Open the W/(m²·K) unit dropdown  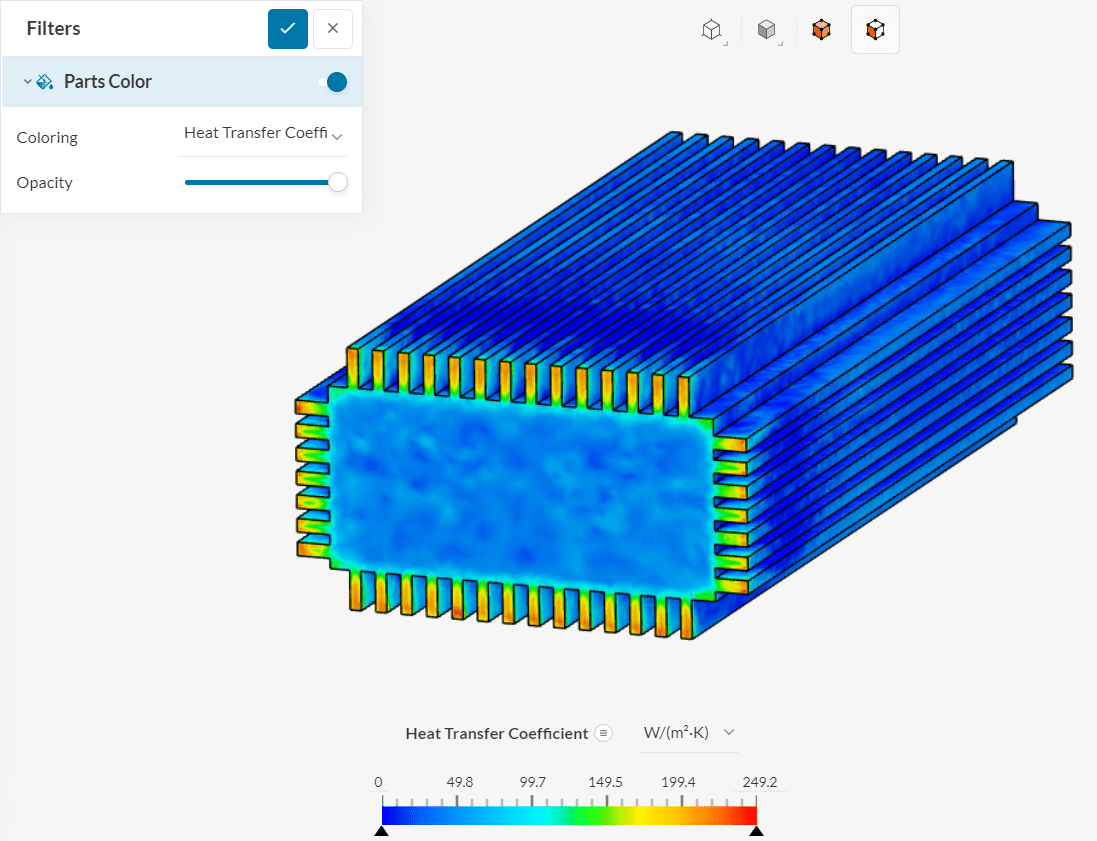point(688,733)
